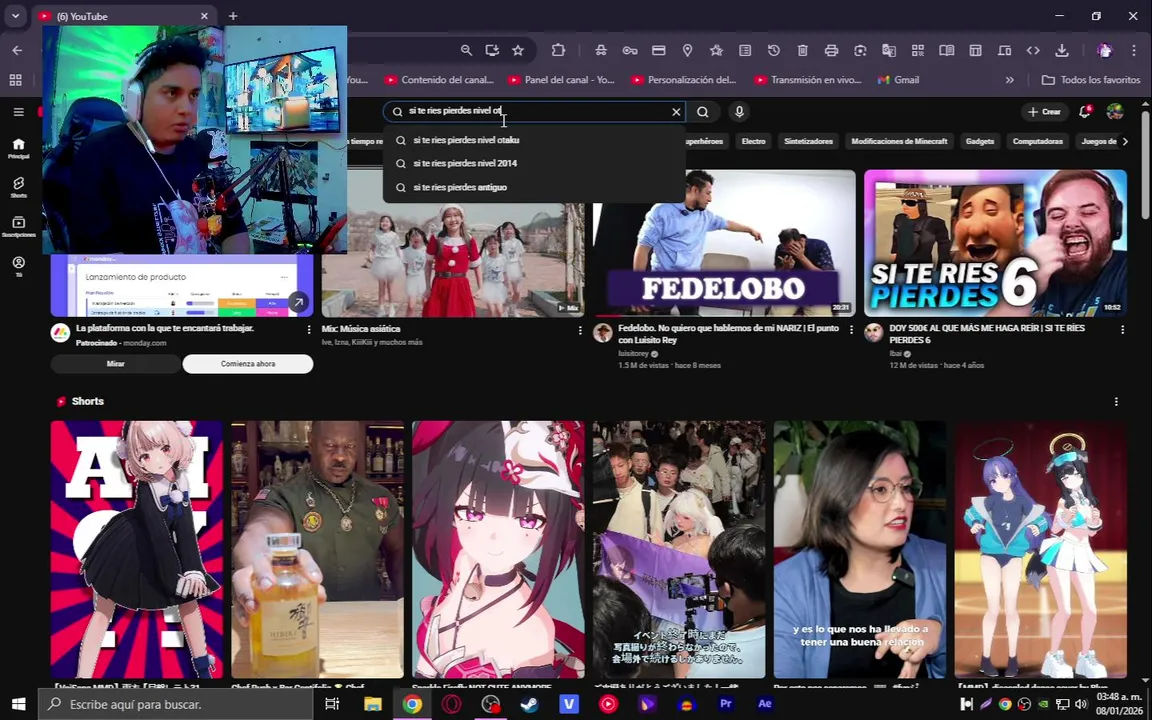Select the Gadgets filter chip
This screenshot has width=1152, height=720.
[980, 141]
